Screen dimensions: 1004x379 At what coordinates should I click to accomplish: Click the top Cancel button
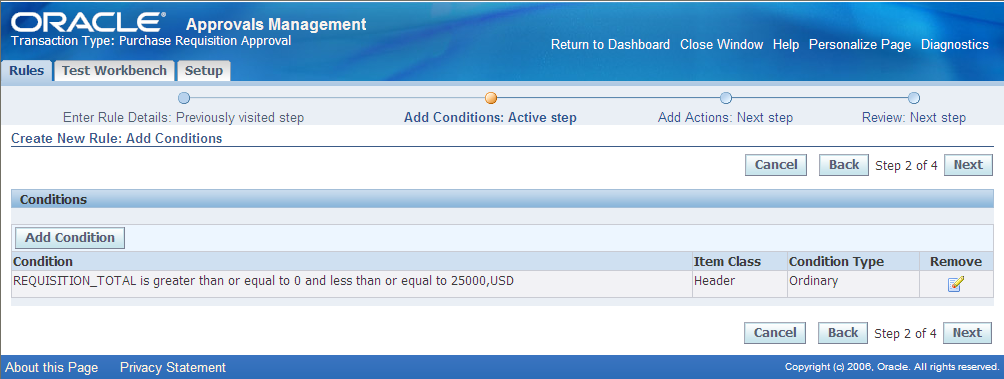(x=776, y=165)
